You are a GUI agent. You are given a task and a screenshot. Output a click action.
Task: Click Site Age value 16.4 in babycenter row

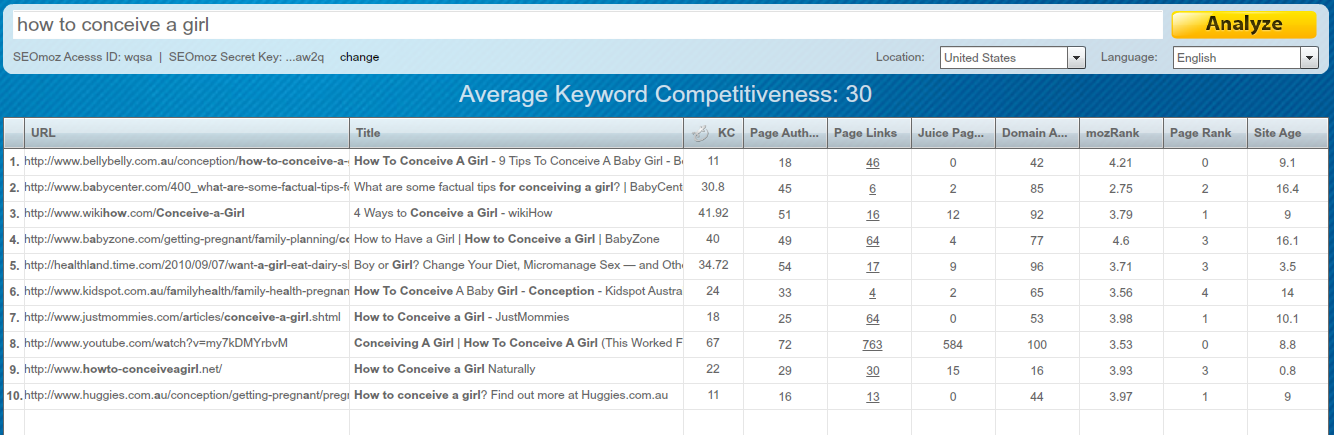(x=1288, y=188)
